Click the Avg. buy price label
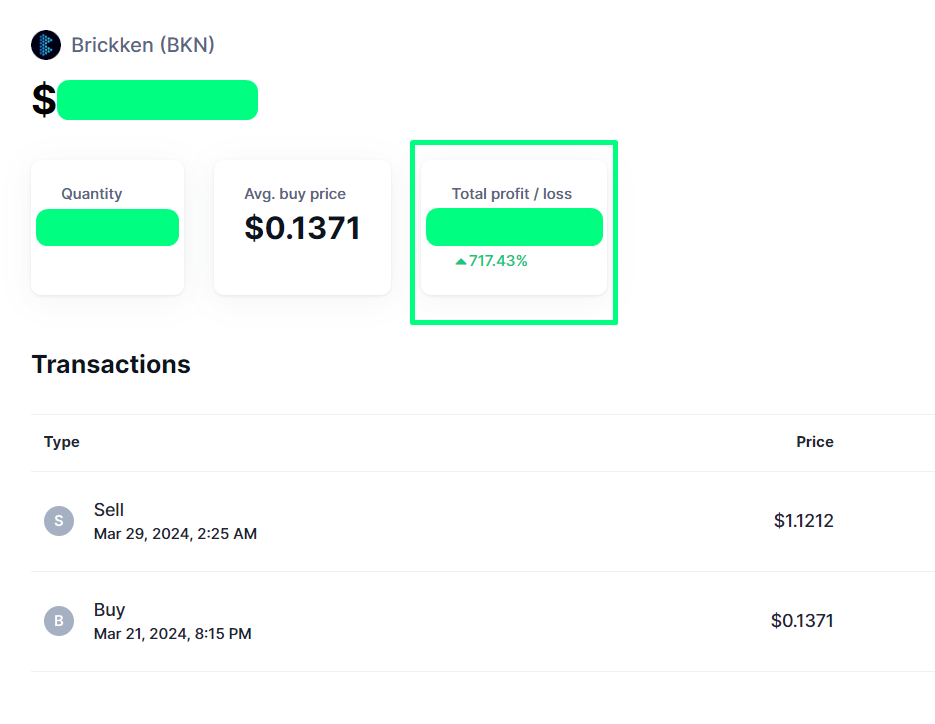The image size is (935, 724). click(x=295, y=194)
